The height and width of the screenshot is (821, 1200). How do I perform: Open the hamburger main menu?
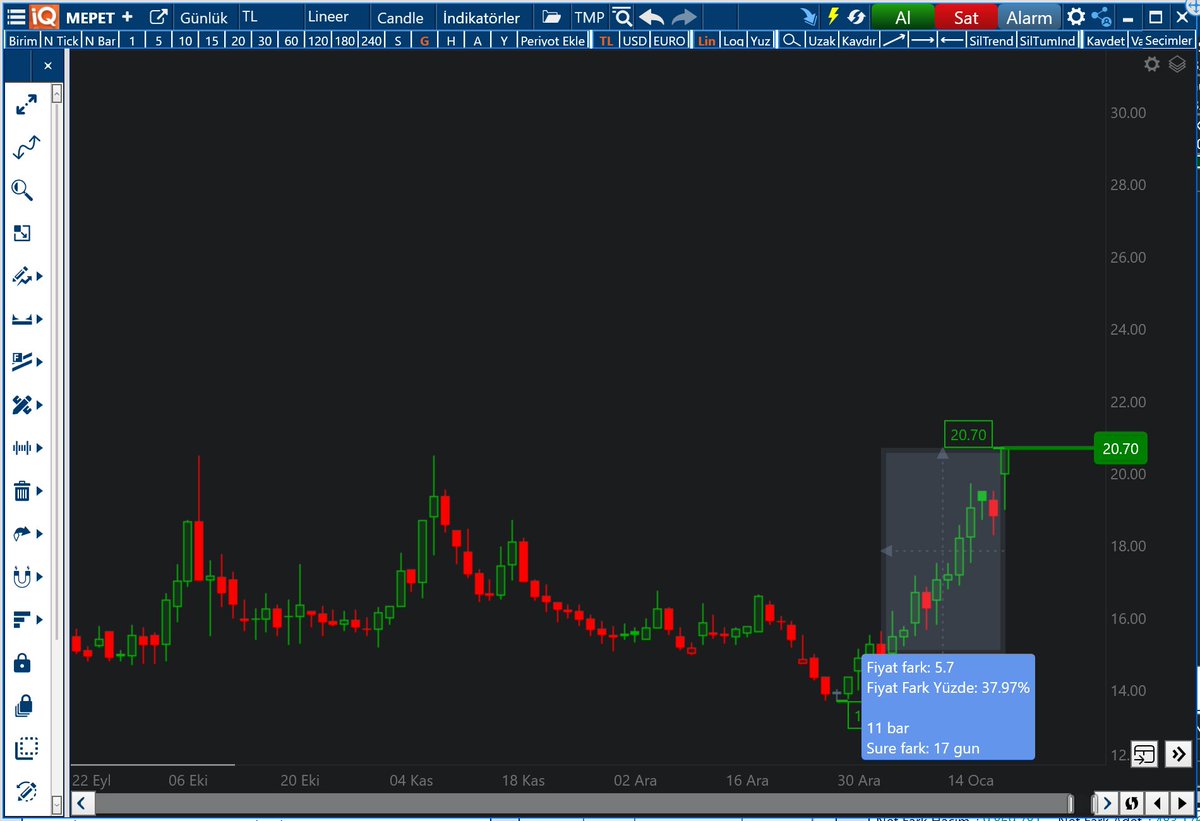[16, 17]
